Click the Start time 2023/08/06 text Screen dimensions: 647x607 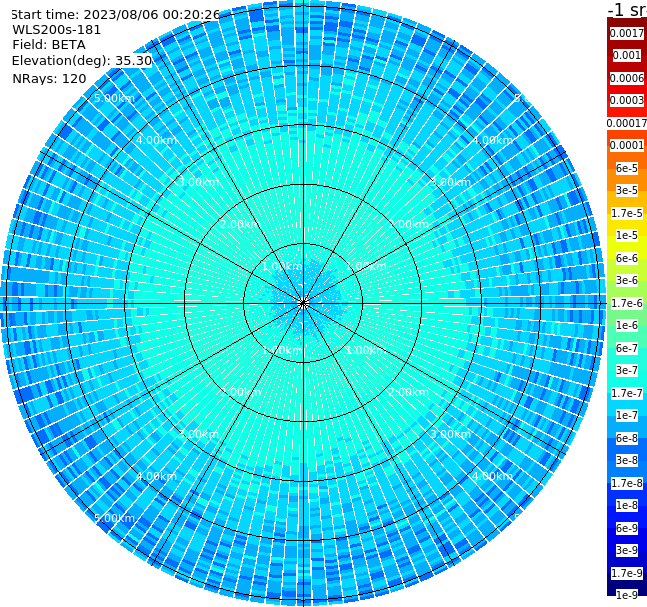115,14
